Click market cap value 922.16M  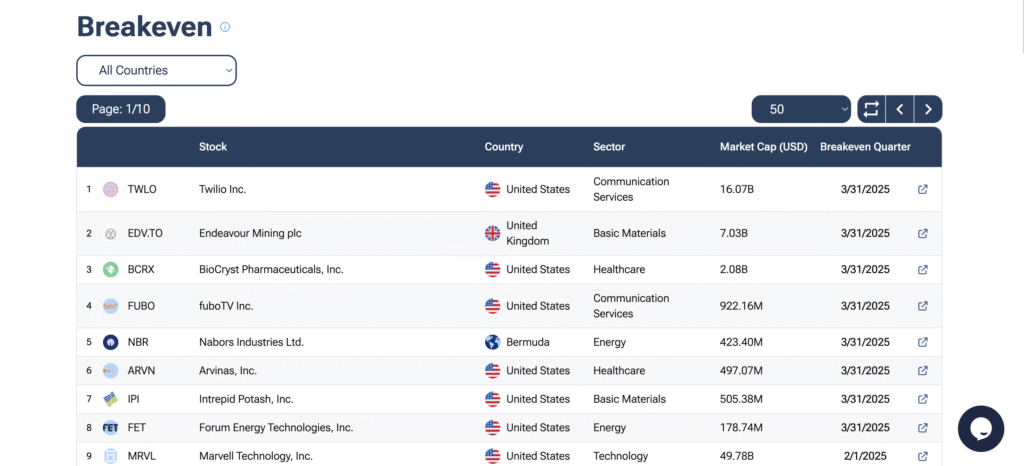click(x=741, y=306)
